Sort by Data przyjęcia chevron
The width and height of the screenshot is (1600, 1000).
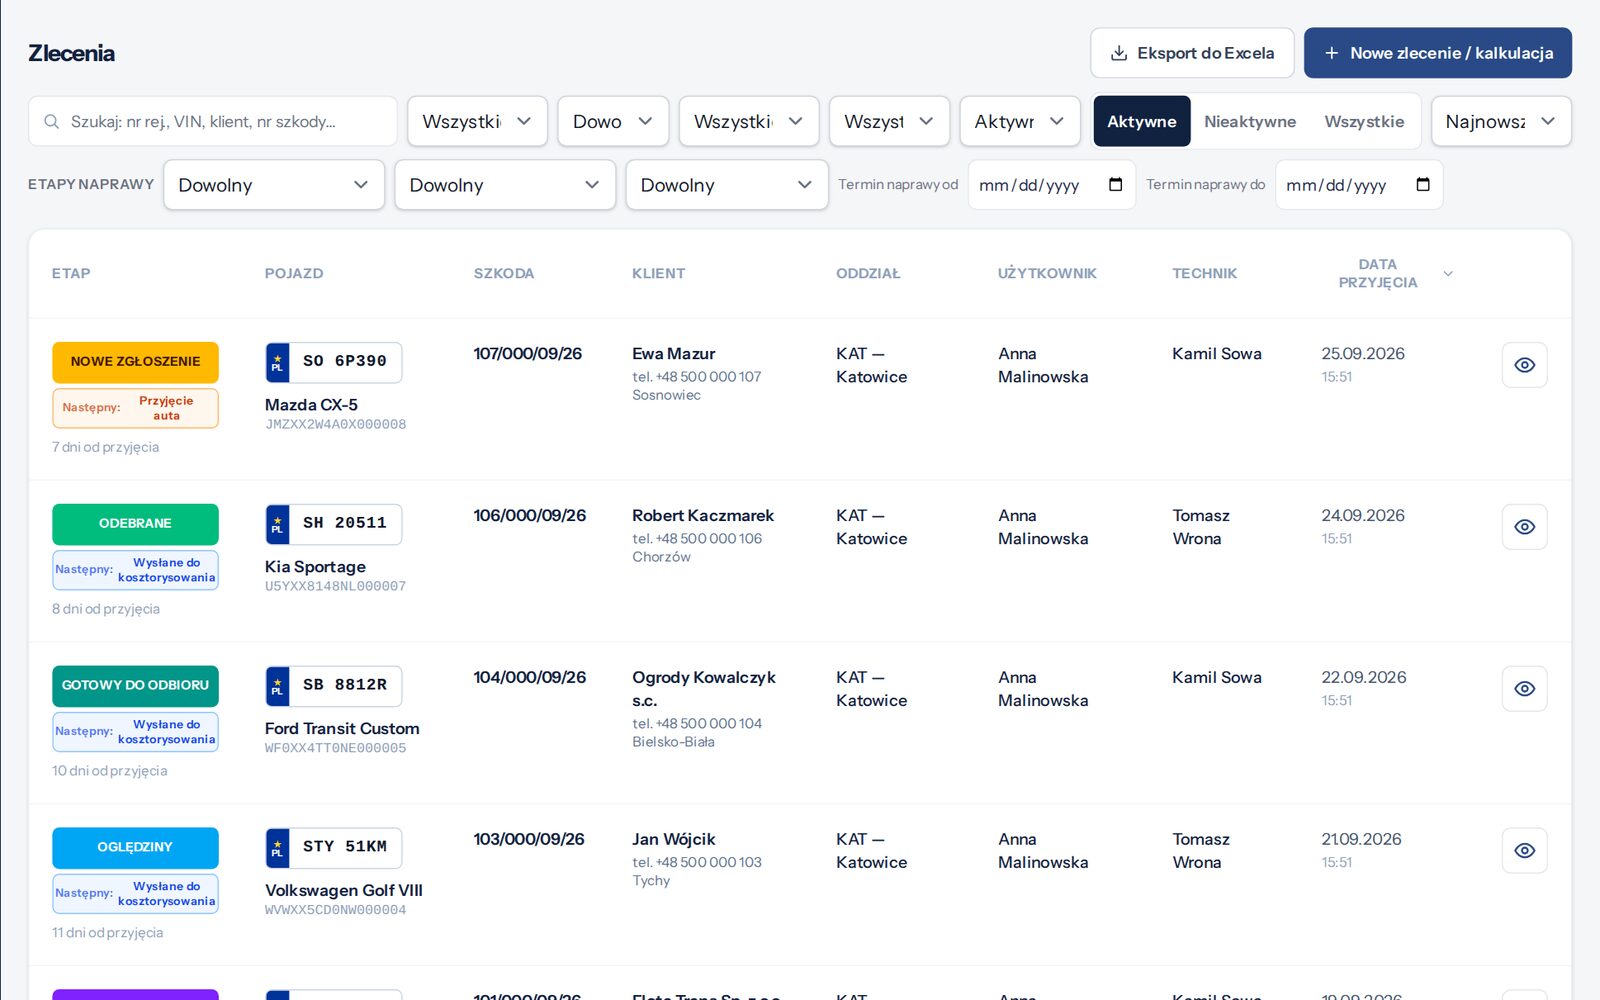[1447, 274]
